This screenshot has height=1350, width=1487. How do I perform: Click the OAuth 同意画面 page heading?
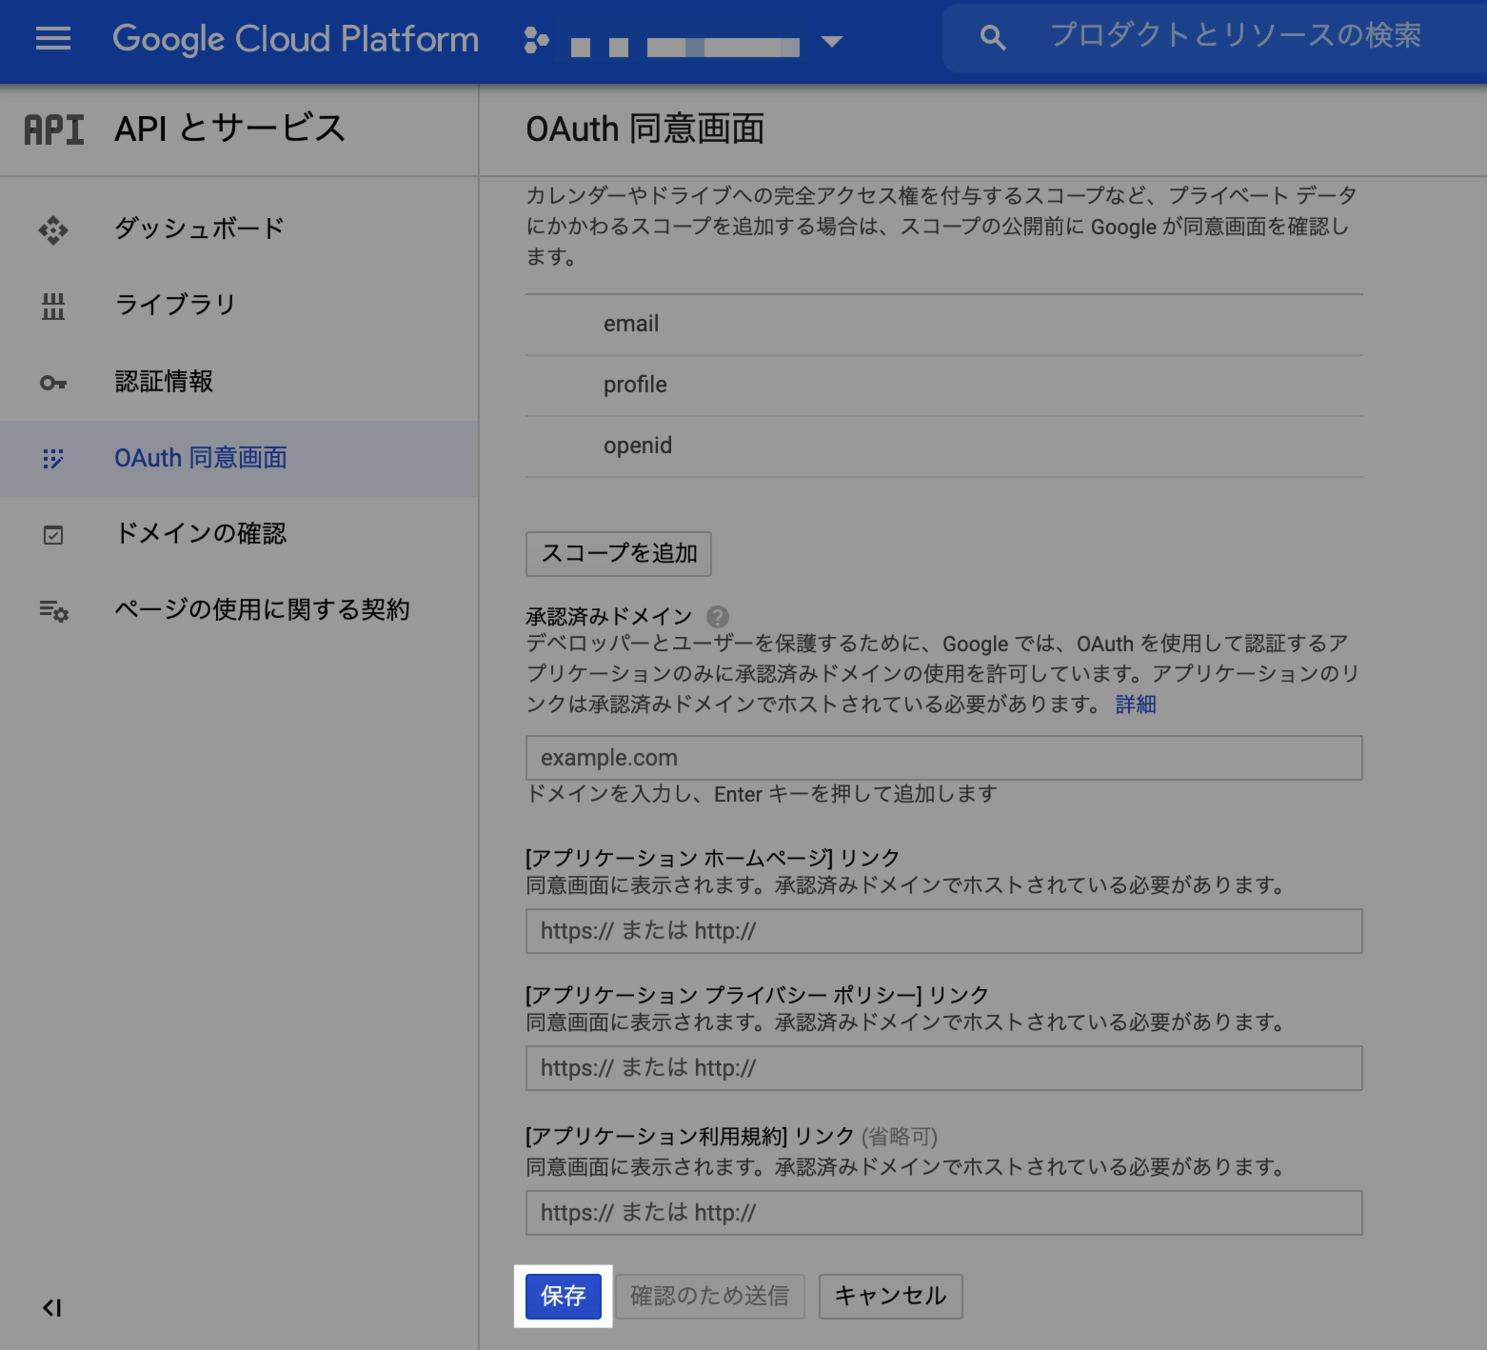(645, 129)
